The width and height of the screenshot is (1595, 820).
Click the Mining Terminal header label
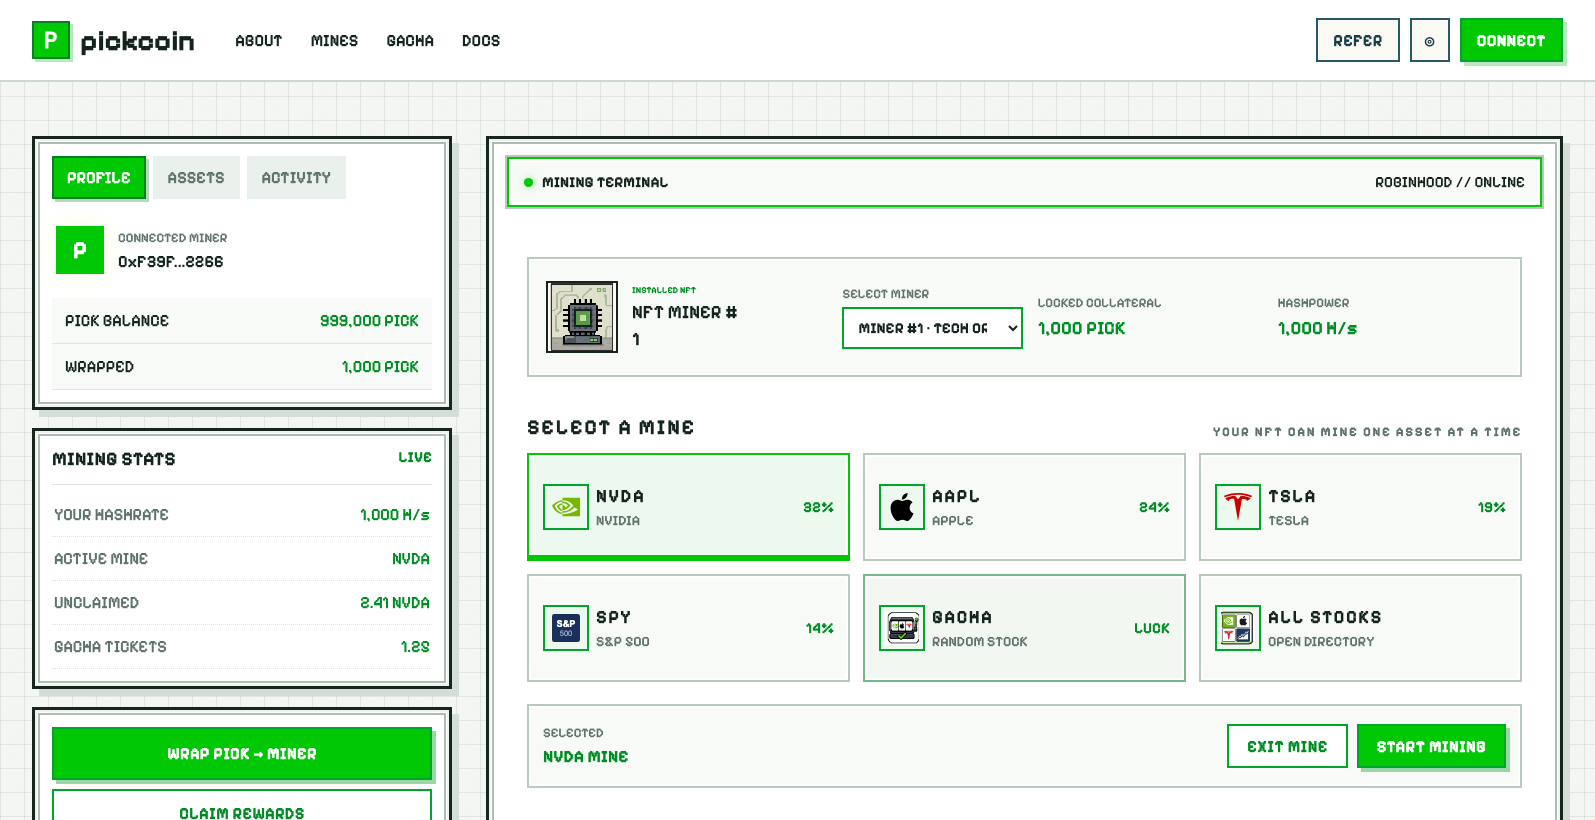click(605, 182)
